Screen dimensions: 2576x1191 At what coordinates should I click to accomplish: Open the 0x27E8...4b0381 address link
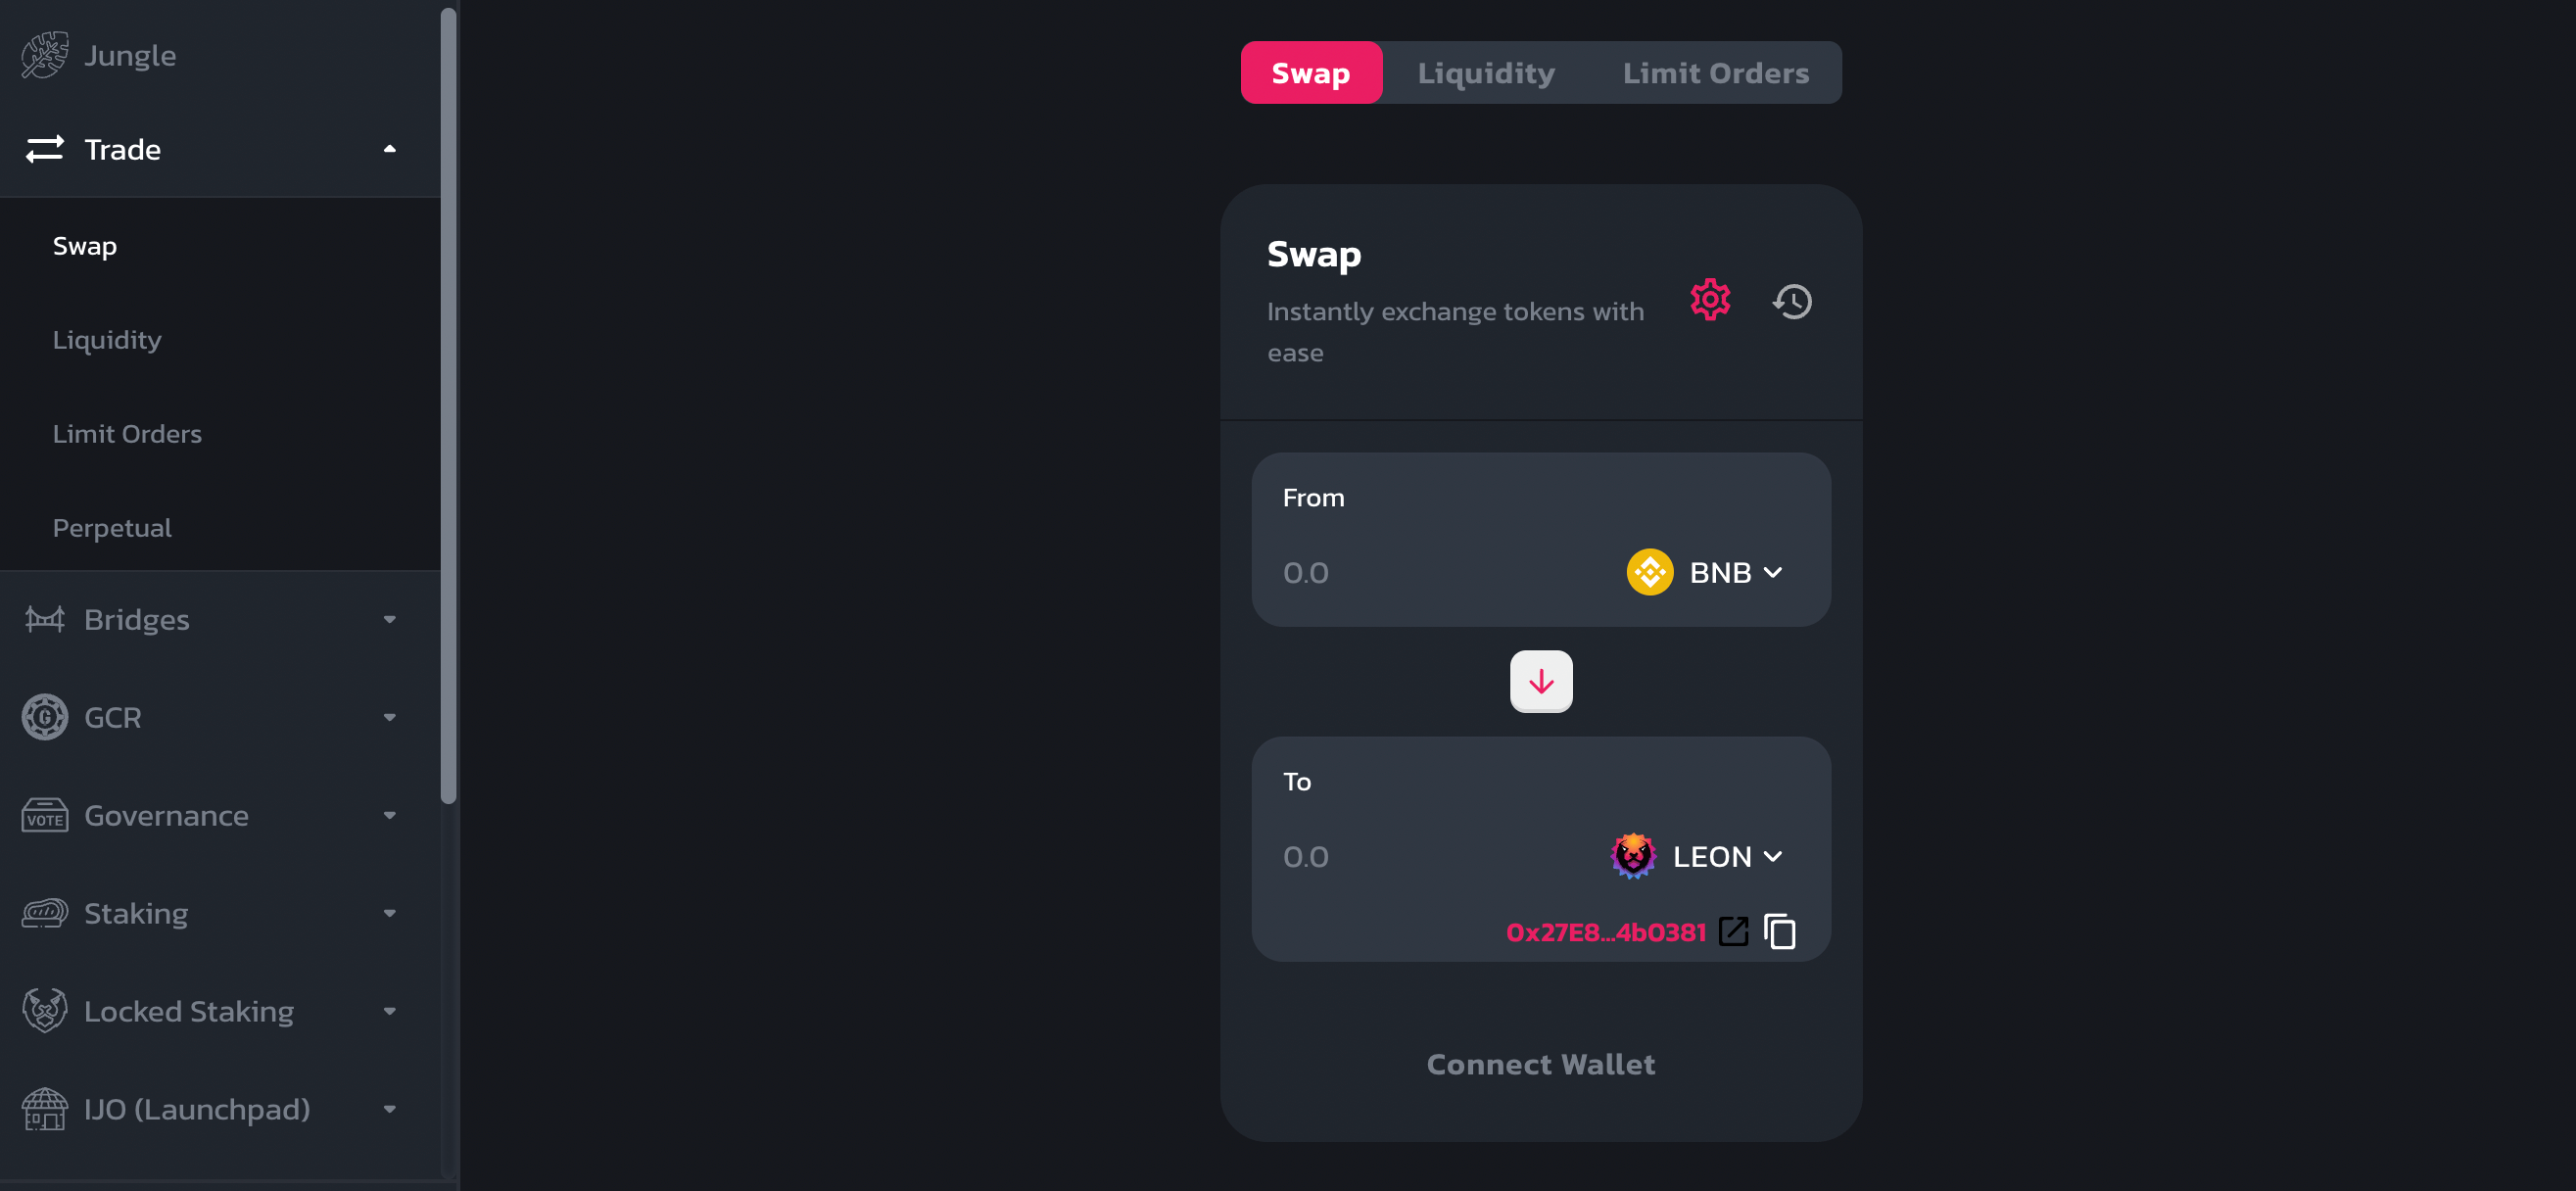tap(1606, 932)
